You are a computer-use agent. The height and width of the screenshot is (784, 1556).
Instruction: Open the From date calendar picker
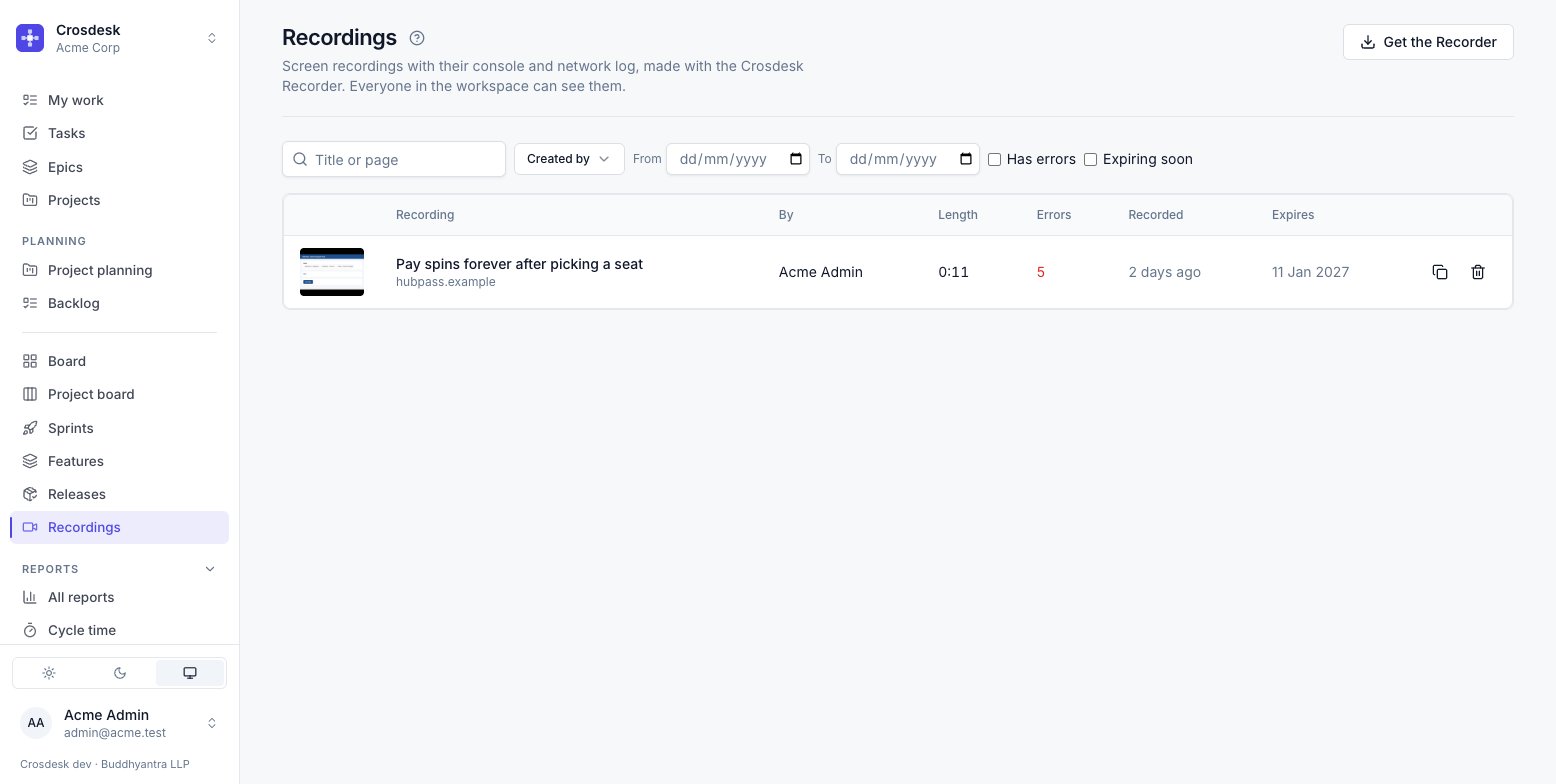tap(796, 159)
